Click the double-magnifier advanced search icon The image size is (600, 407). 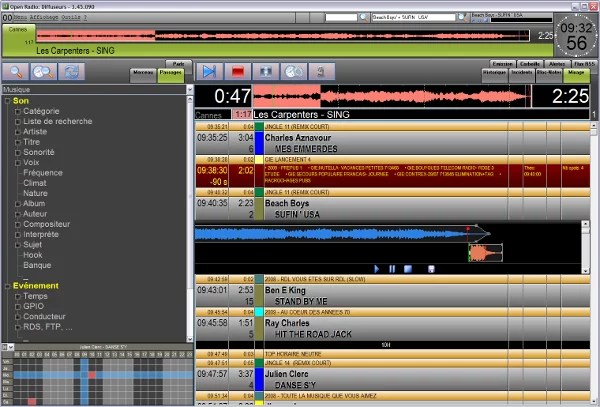click(43, 71)
